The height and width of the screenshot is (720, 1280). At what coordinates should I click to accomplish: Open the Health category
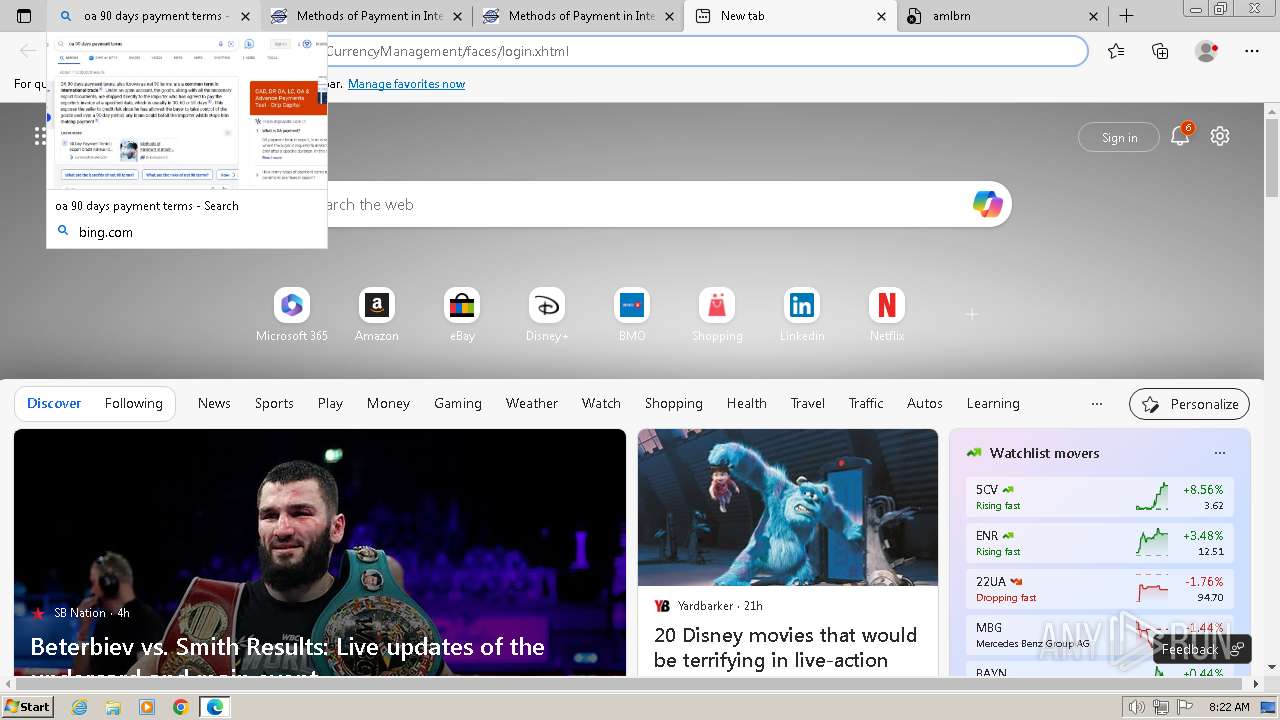point(746,403)
